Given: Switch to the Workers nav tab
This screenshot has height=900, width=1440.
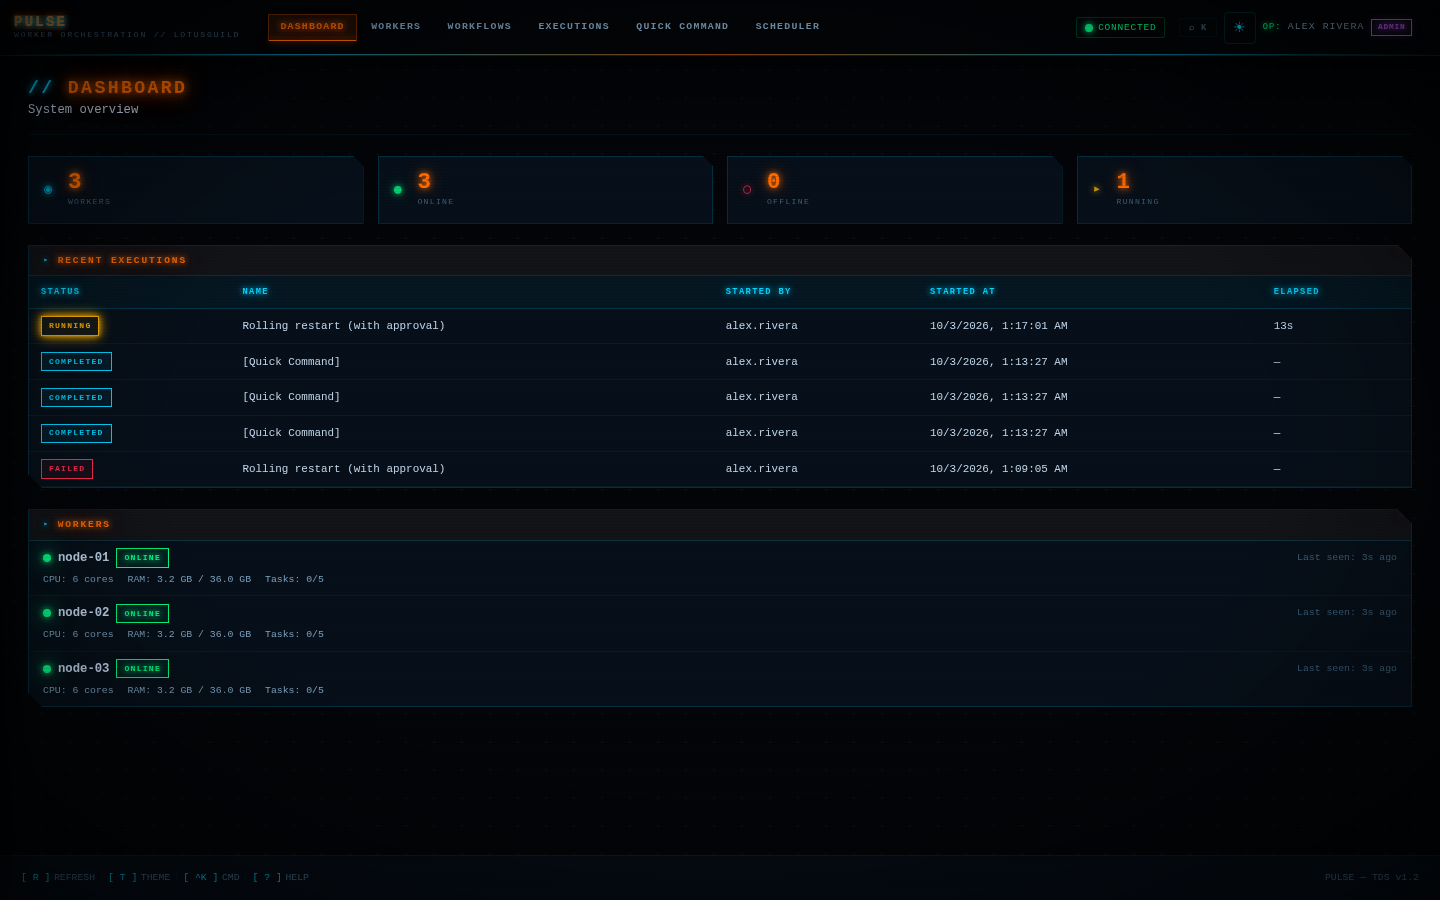Looking at the screenshot, I should pyautogui.click(x=396, y=27).
